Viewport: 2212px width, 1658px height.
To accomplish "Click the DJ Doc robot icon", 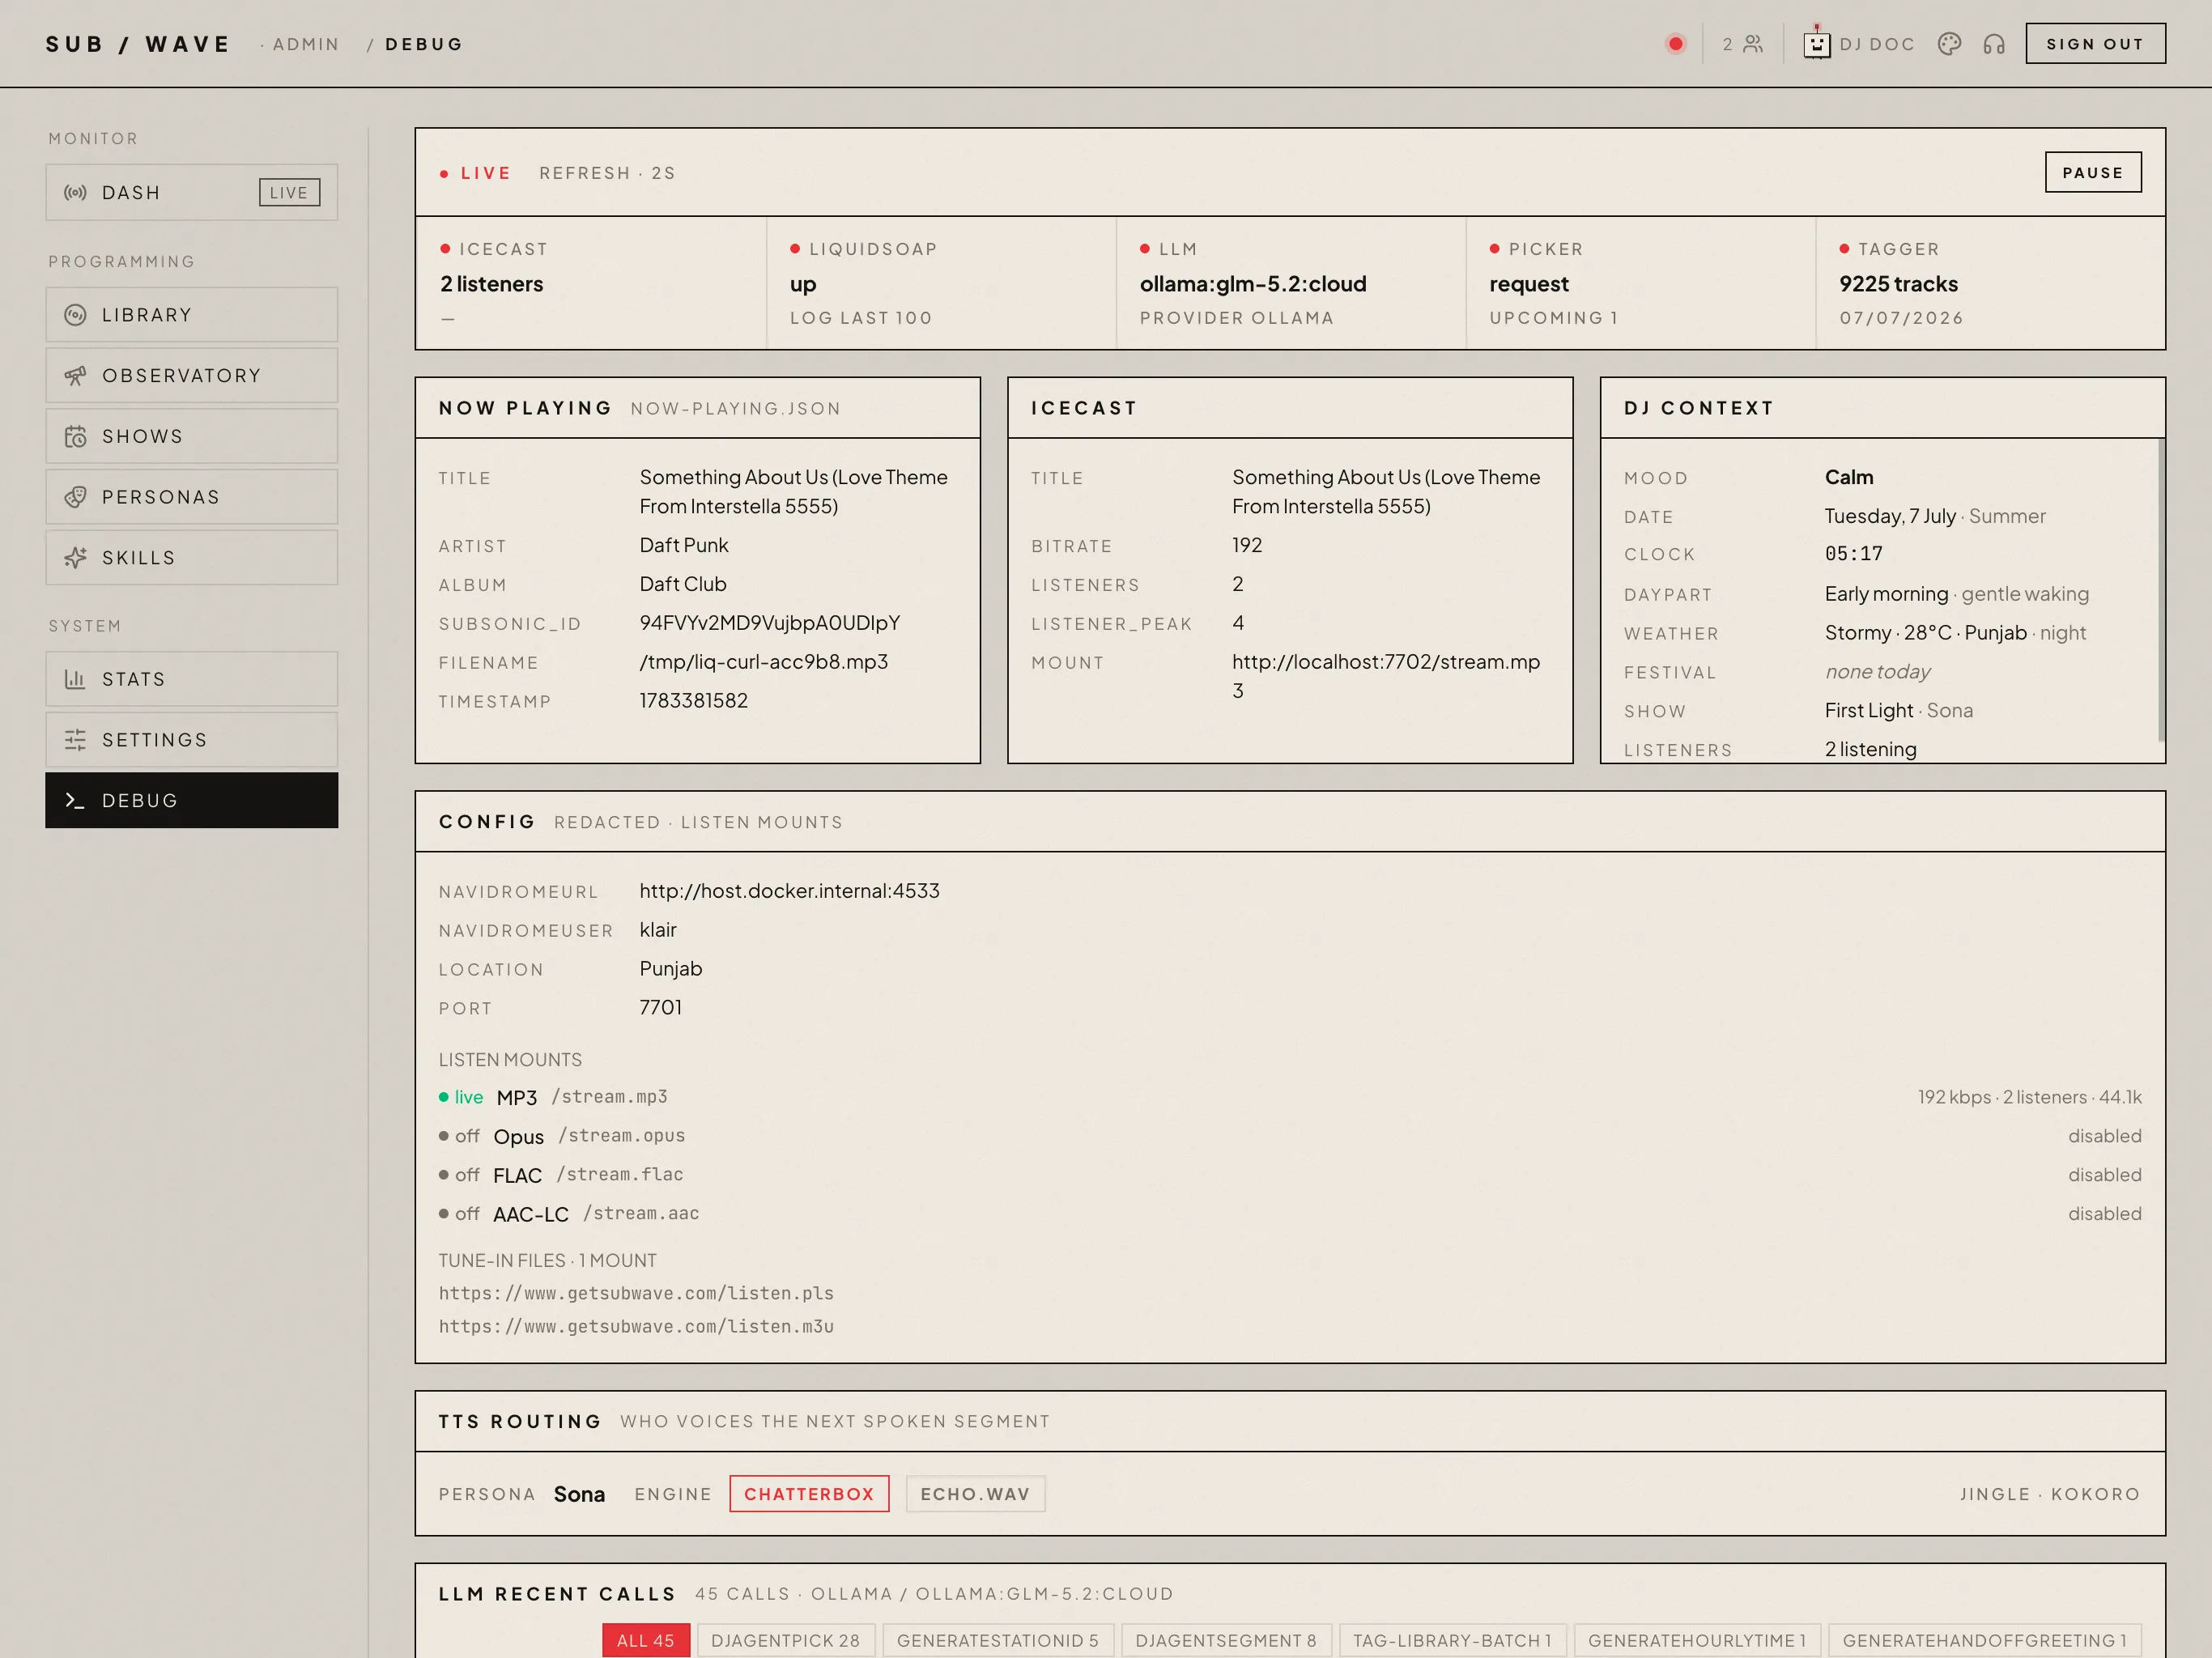I will pyautogui.click(x=1817, y=44).
